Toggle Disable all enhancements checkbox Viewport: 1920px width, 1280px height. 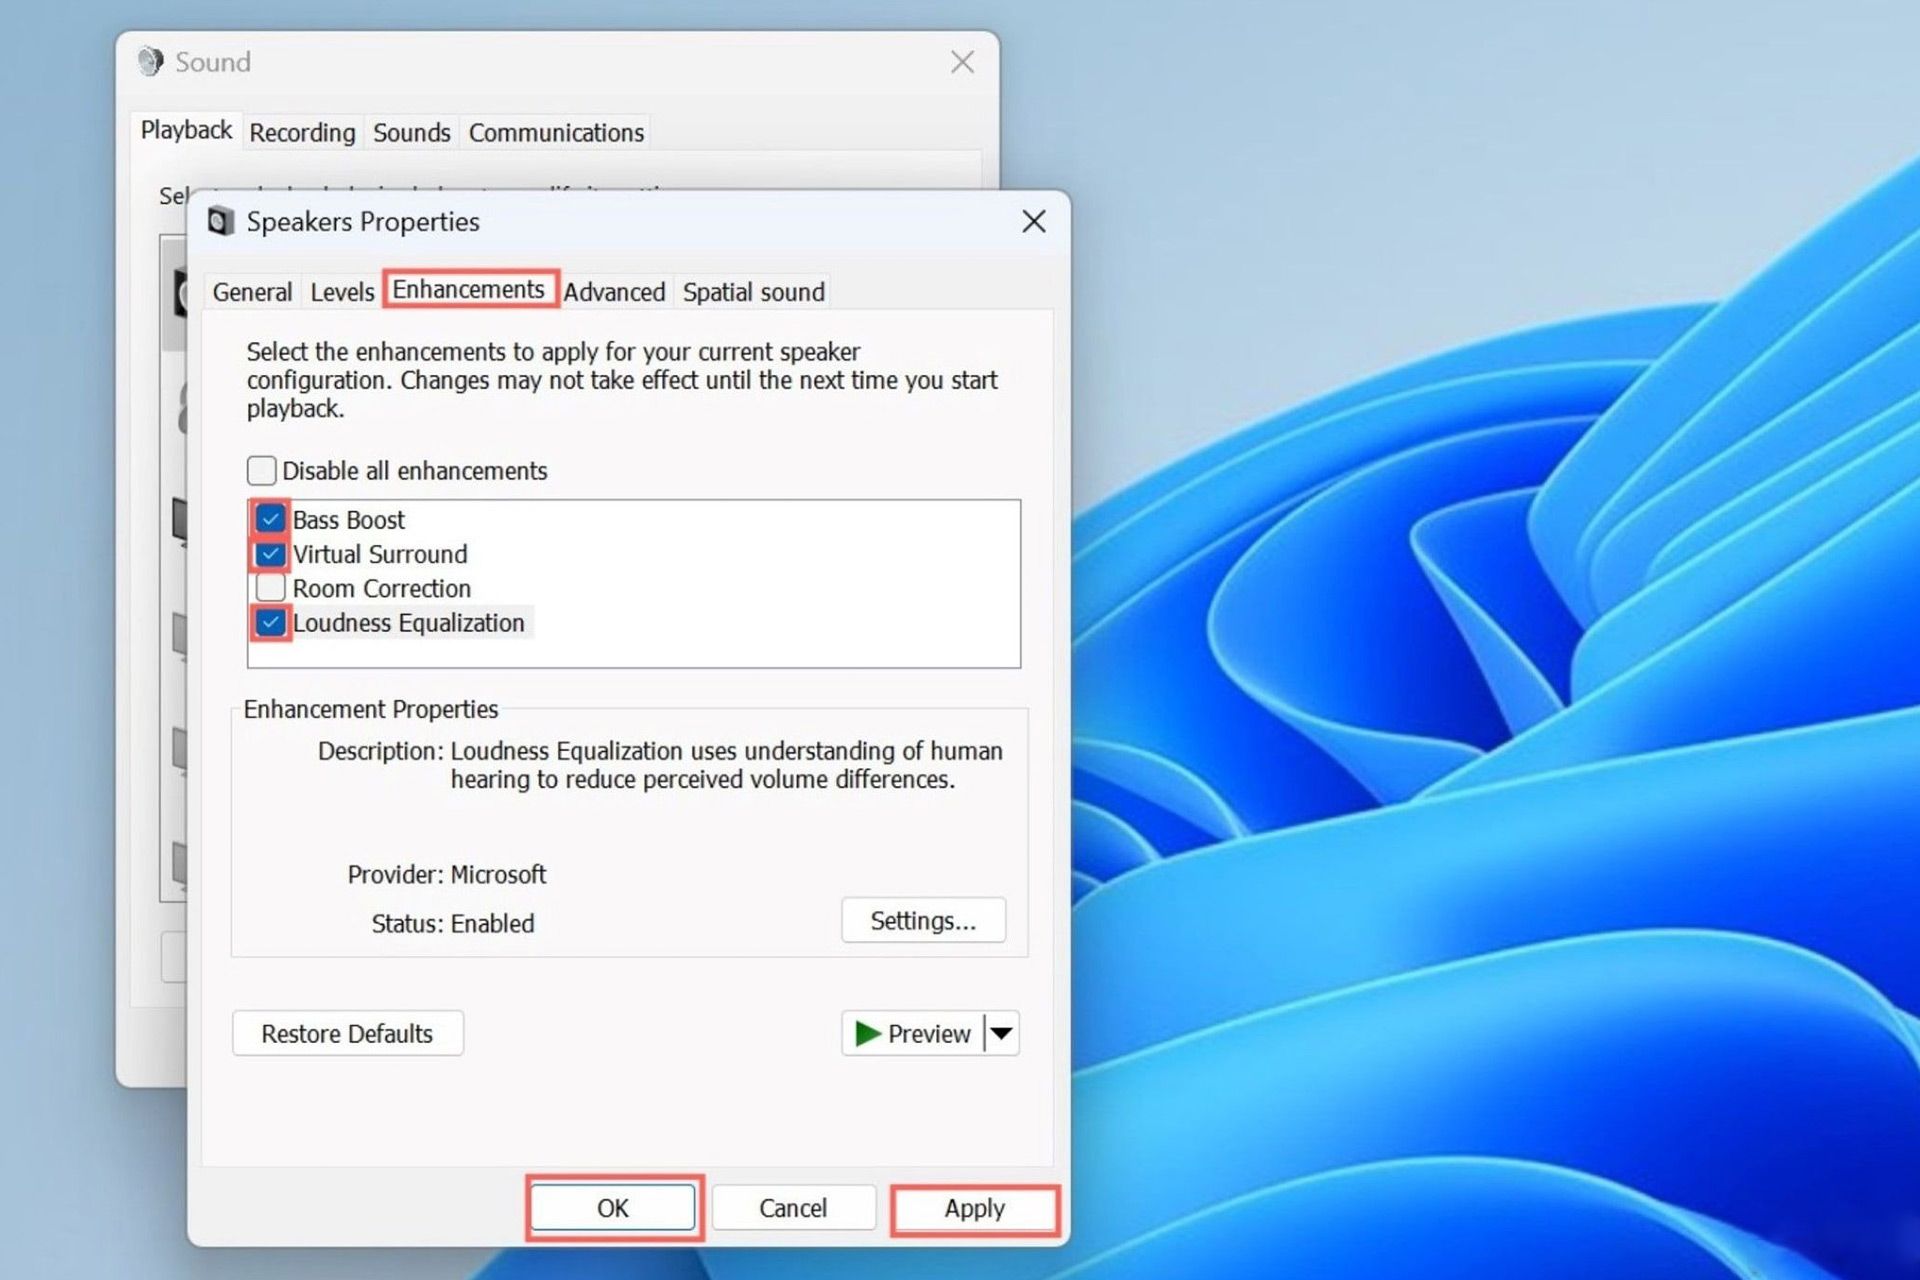[263, 470]
